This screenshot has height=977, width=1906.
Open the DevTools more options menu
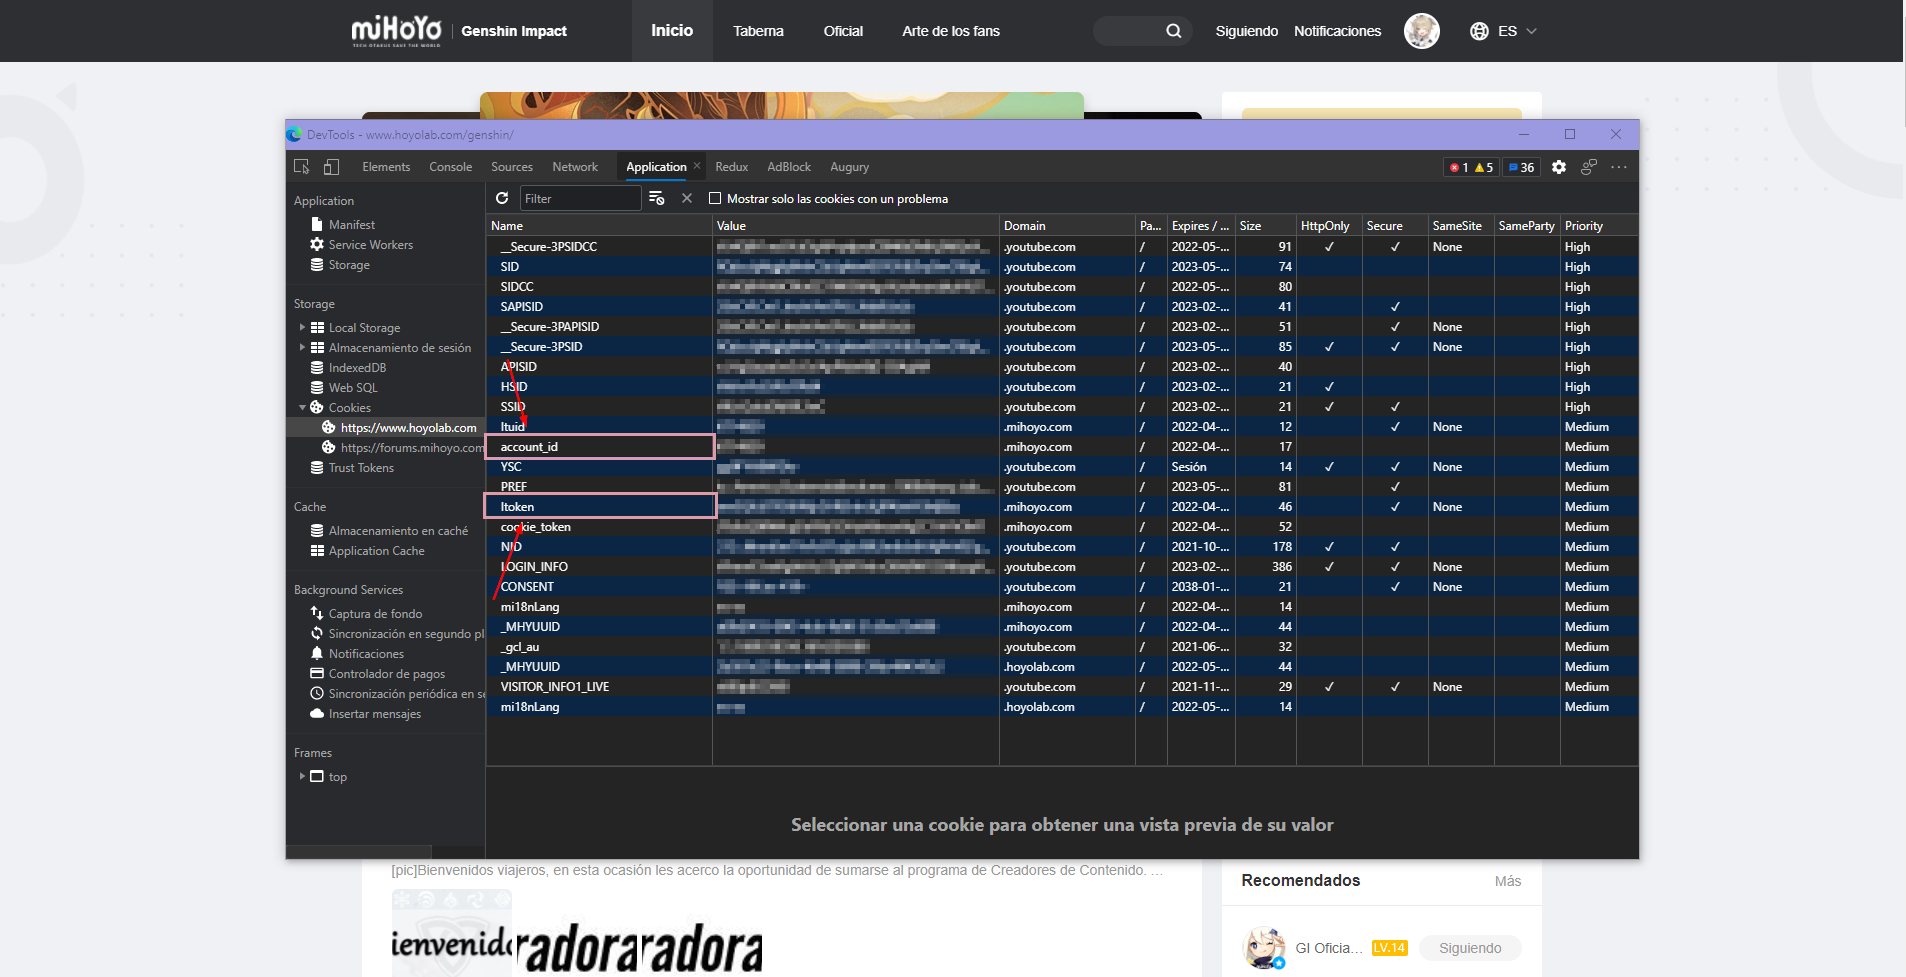[x=1619, y=167]
